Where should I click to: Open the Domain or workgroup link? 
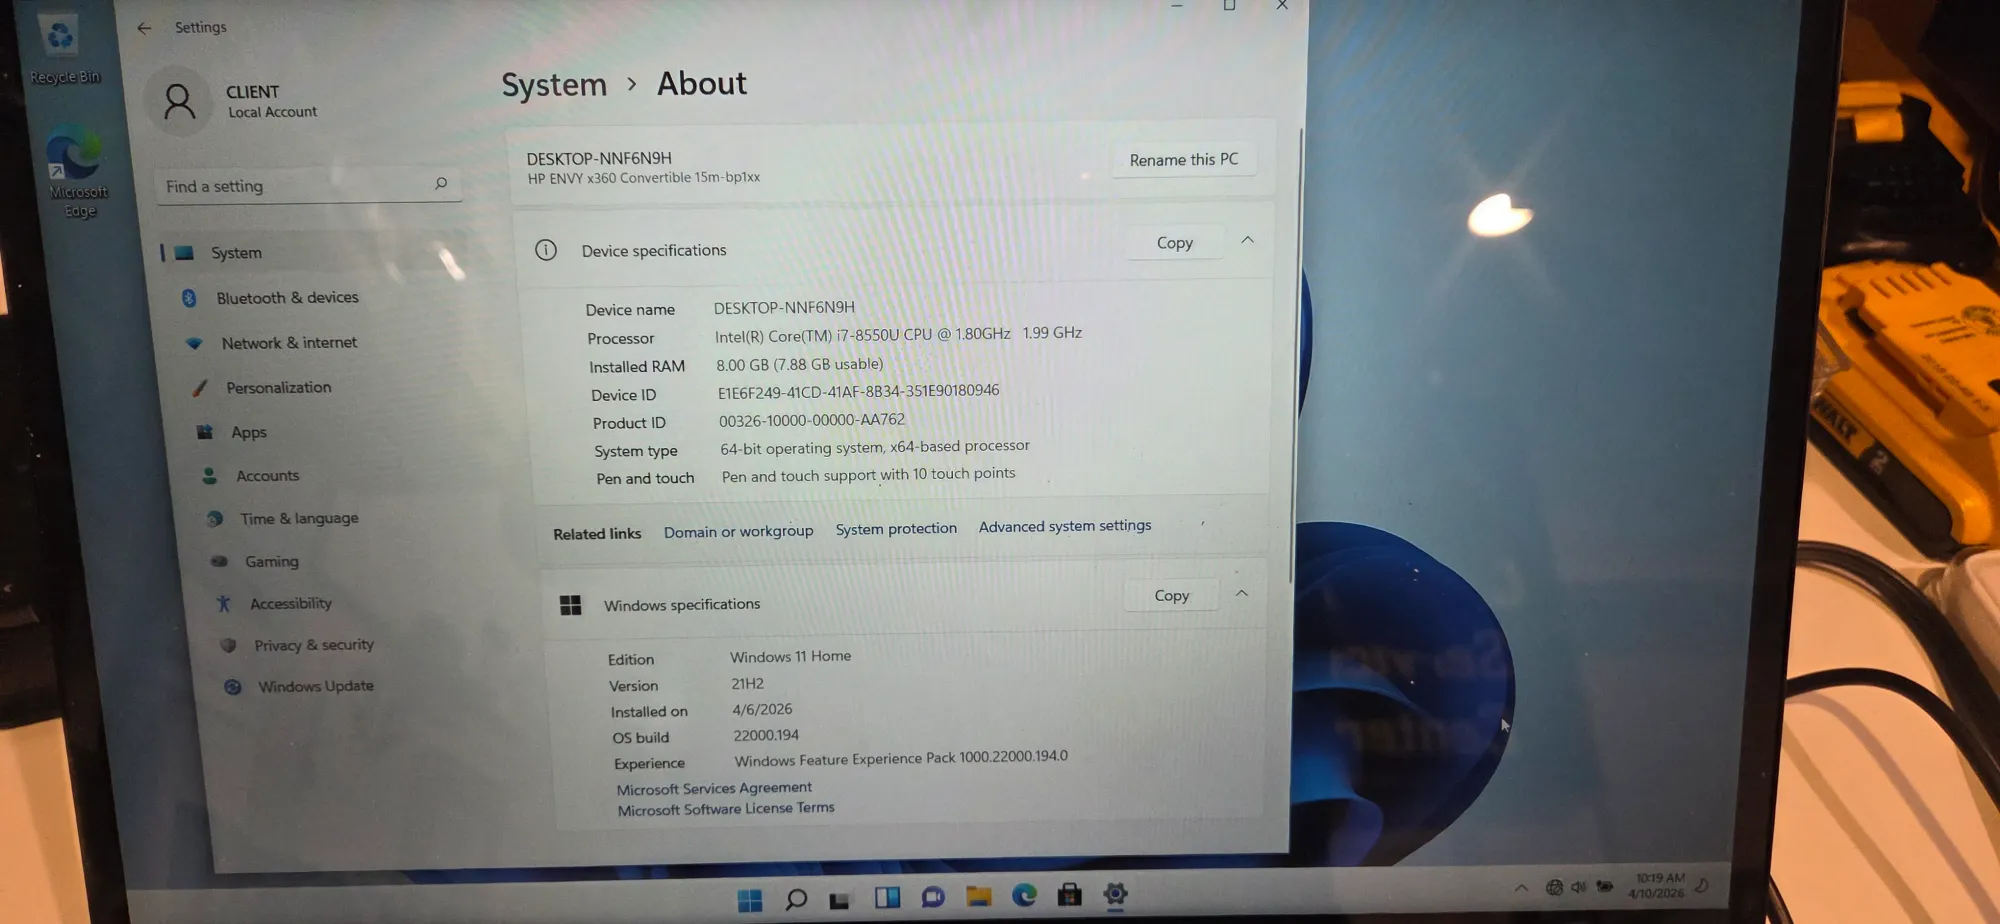[x=738, y=532]
